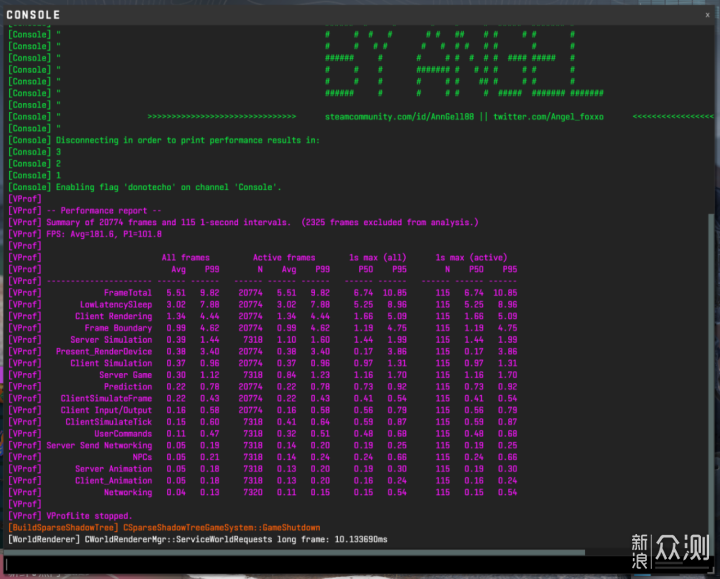Click the UserCommands row label
The width and height of the screenshot is (720, 579).
[123, 433]
